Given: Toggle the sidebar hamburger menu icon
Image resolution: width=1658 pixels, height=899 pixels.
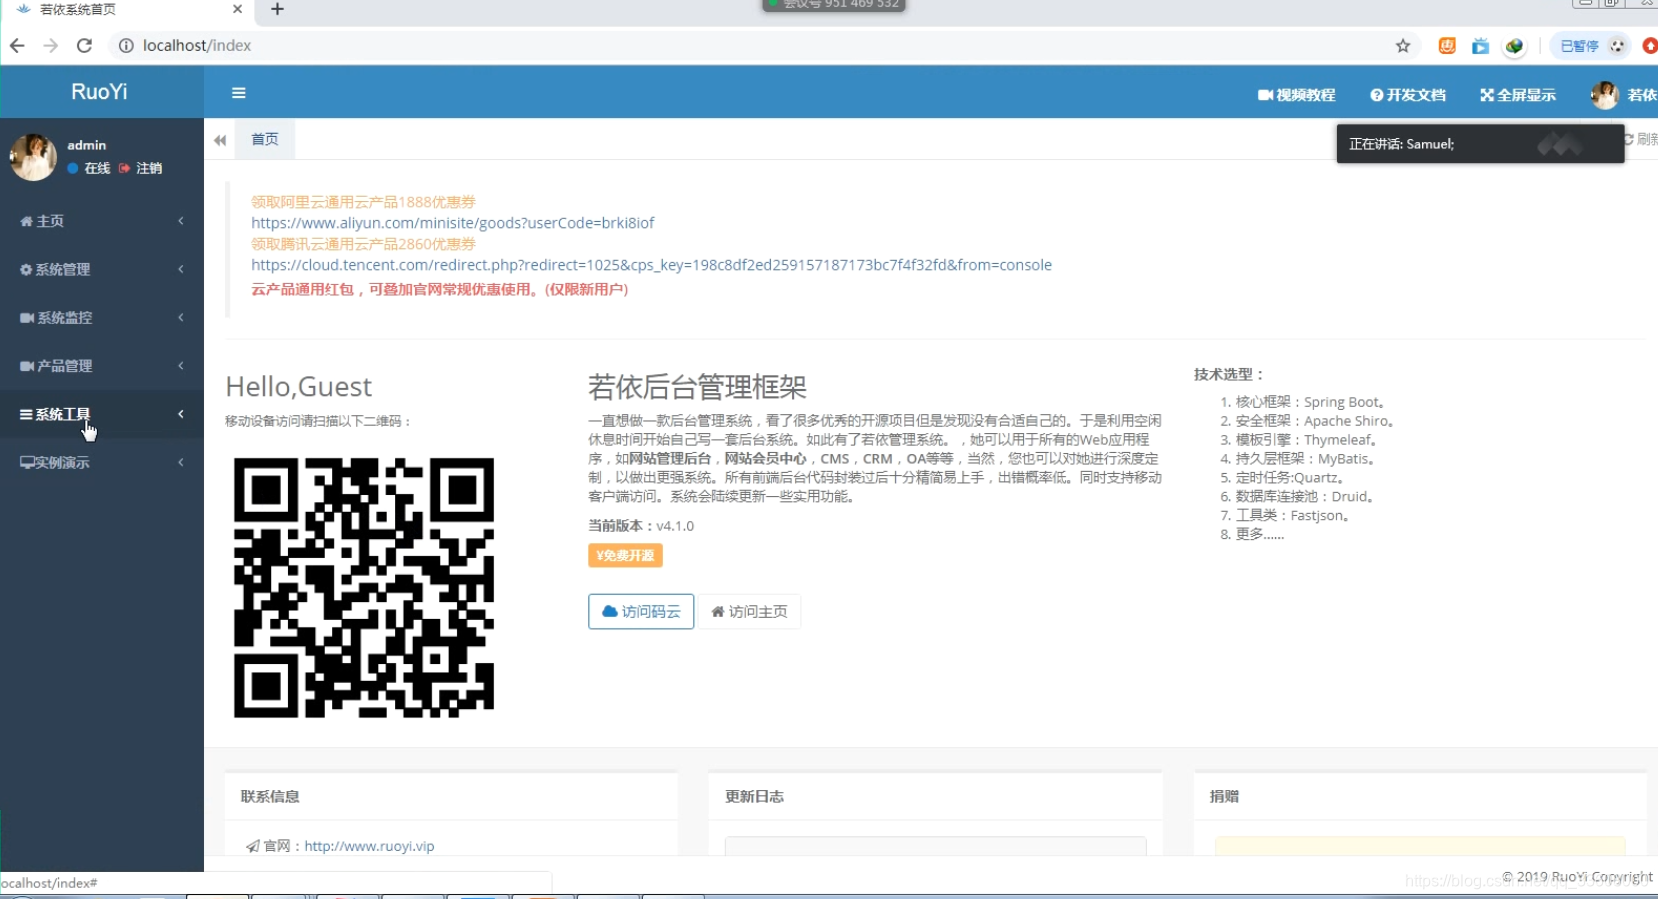Looking at the screenshot, I should 238,93.
